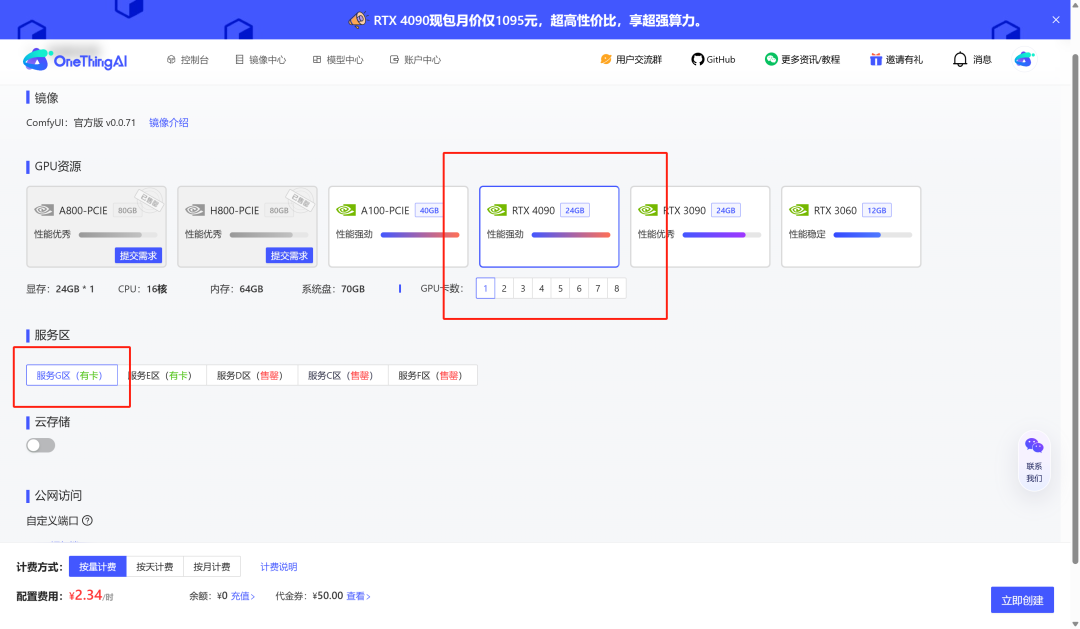Click the RTX 3060 performance bar

(873, 235)
